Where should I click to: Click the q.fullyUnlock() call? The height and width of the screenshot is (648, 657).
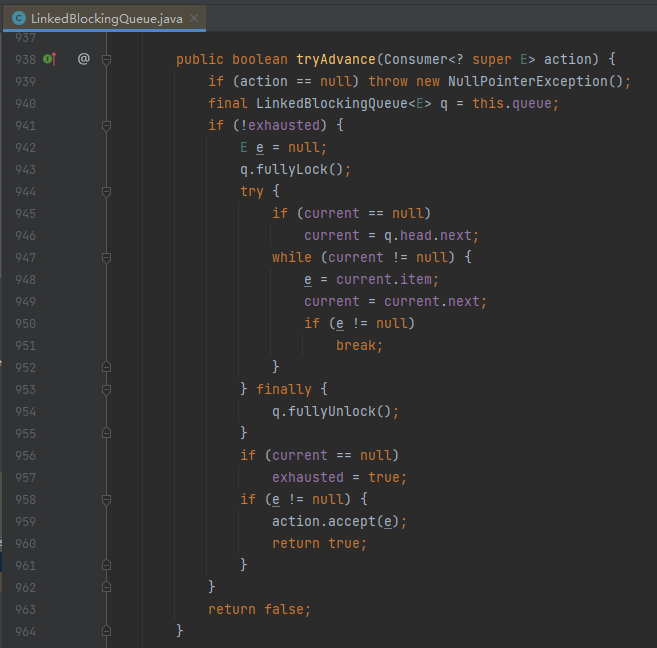[x=331, y=411]
